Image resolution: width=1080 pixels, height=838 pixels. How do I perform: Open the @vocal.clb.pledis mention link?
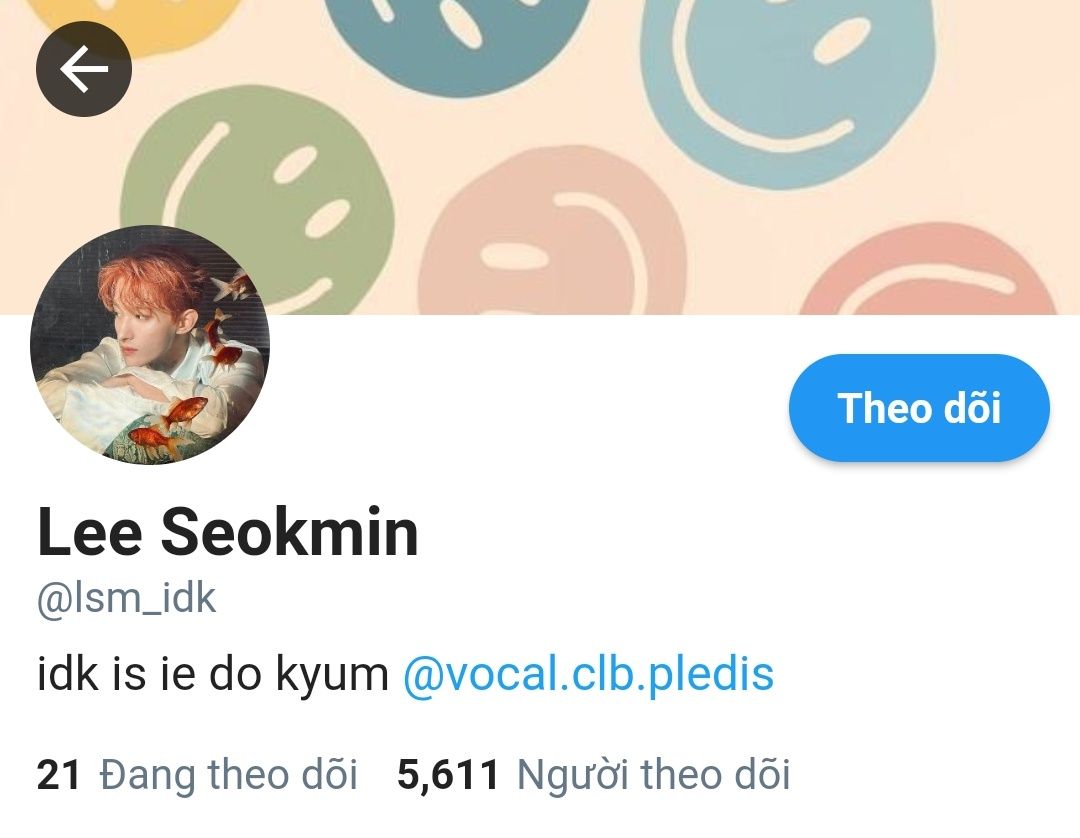(588, 673)
